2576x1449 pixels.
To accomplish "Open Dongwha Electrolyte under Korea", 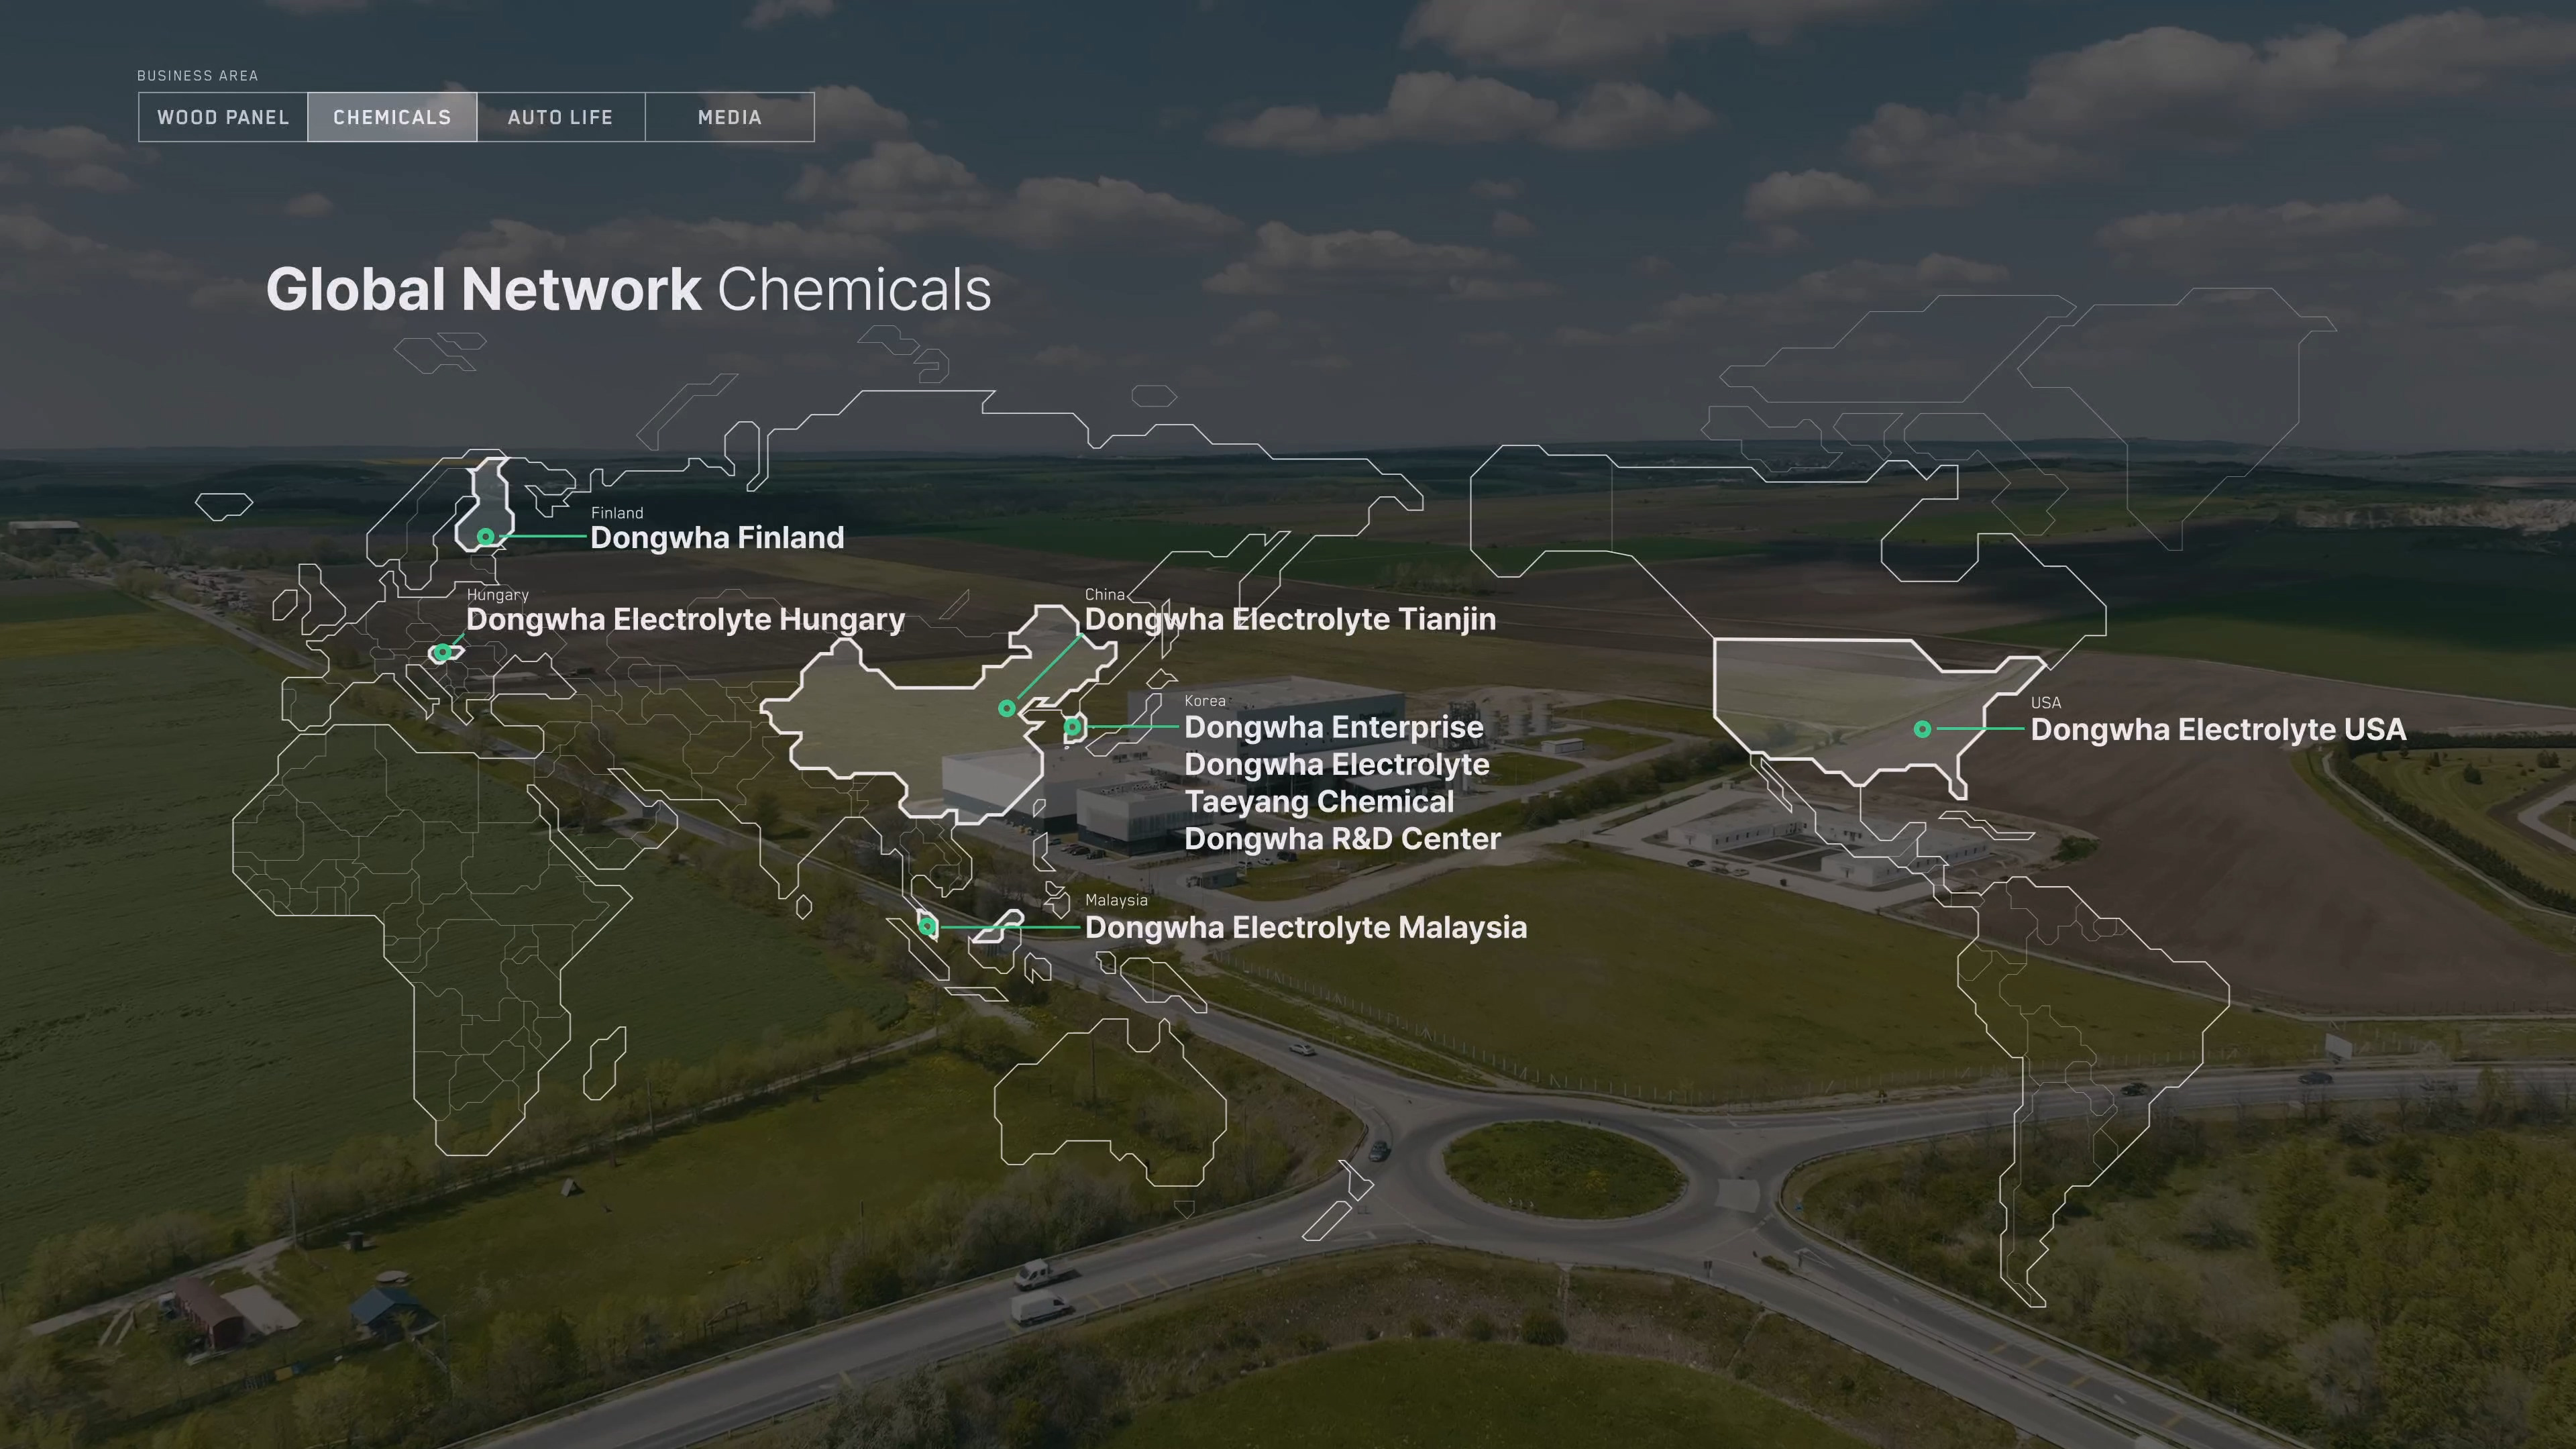I will [1337, 764].
